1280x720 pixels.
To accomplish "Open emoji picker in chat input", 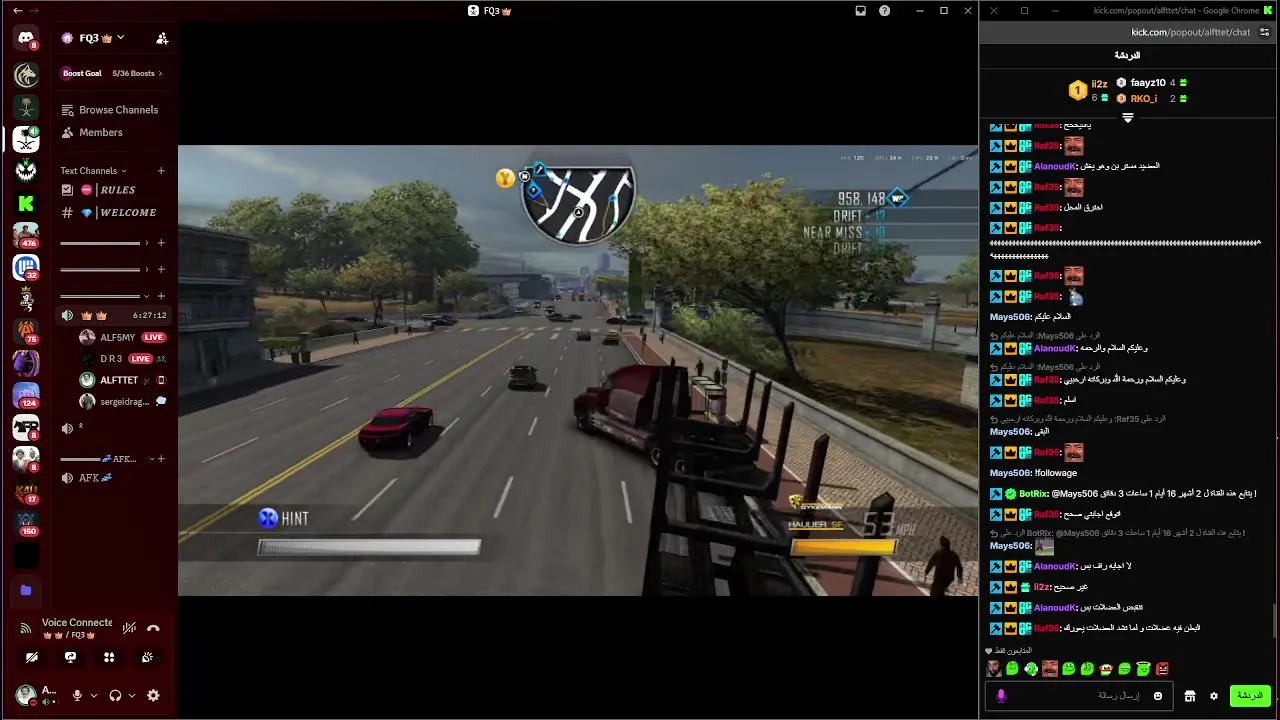I will 1158,696.
